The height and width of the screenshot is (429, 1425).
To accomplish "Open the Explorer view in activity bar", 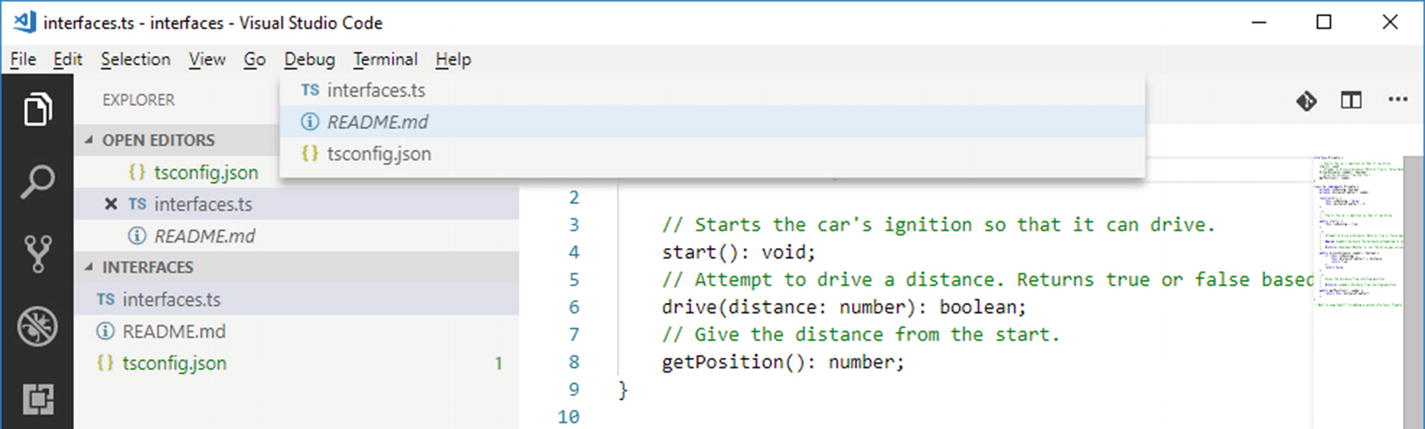I will (x=37, y=109).
